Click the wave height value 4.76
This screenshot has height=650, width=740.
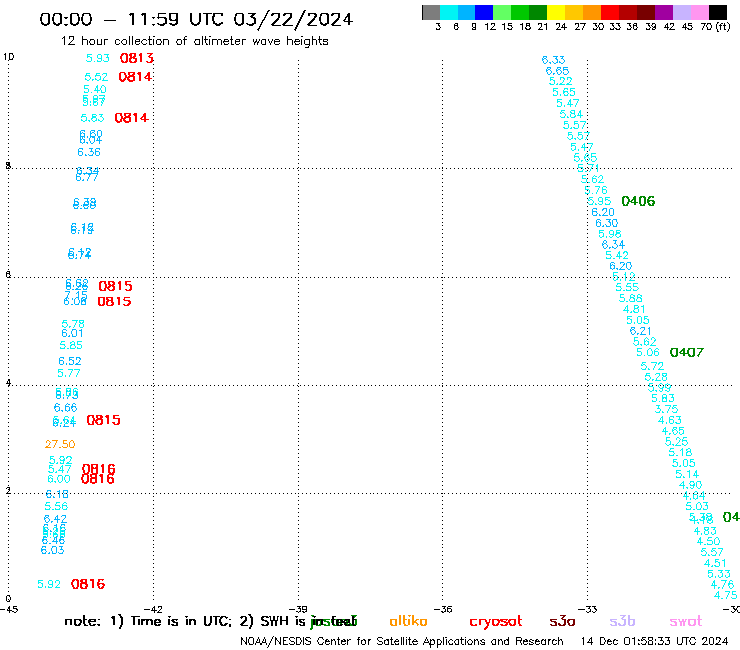click(722, 584)
